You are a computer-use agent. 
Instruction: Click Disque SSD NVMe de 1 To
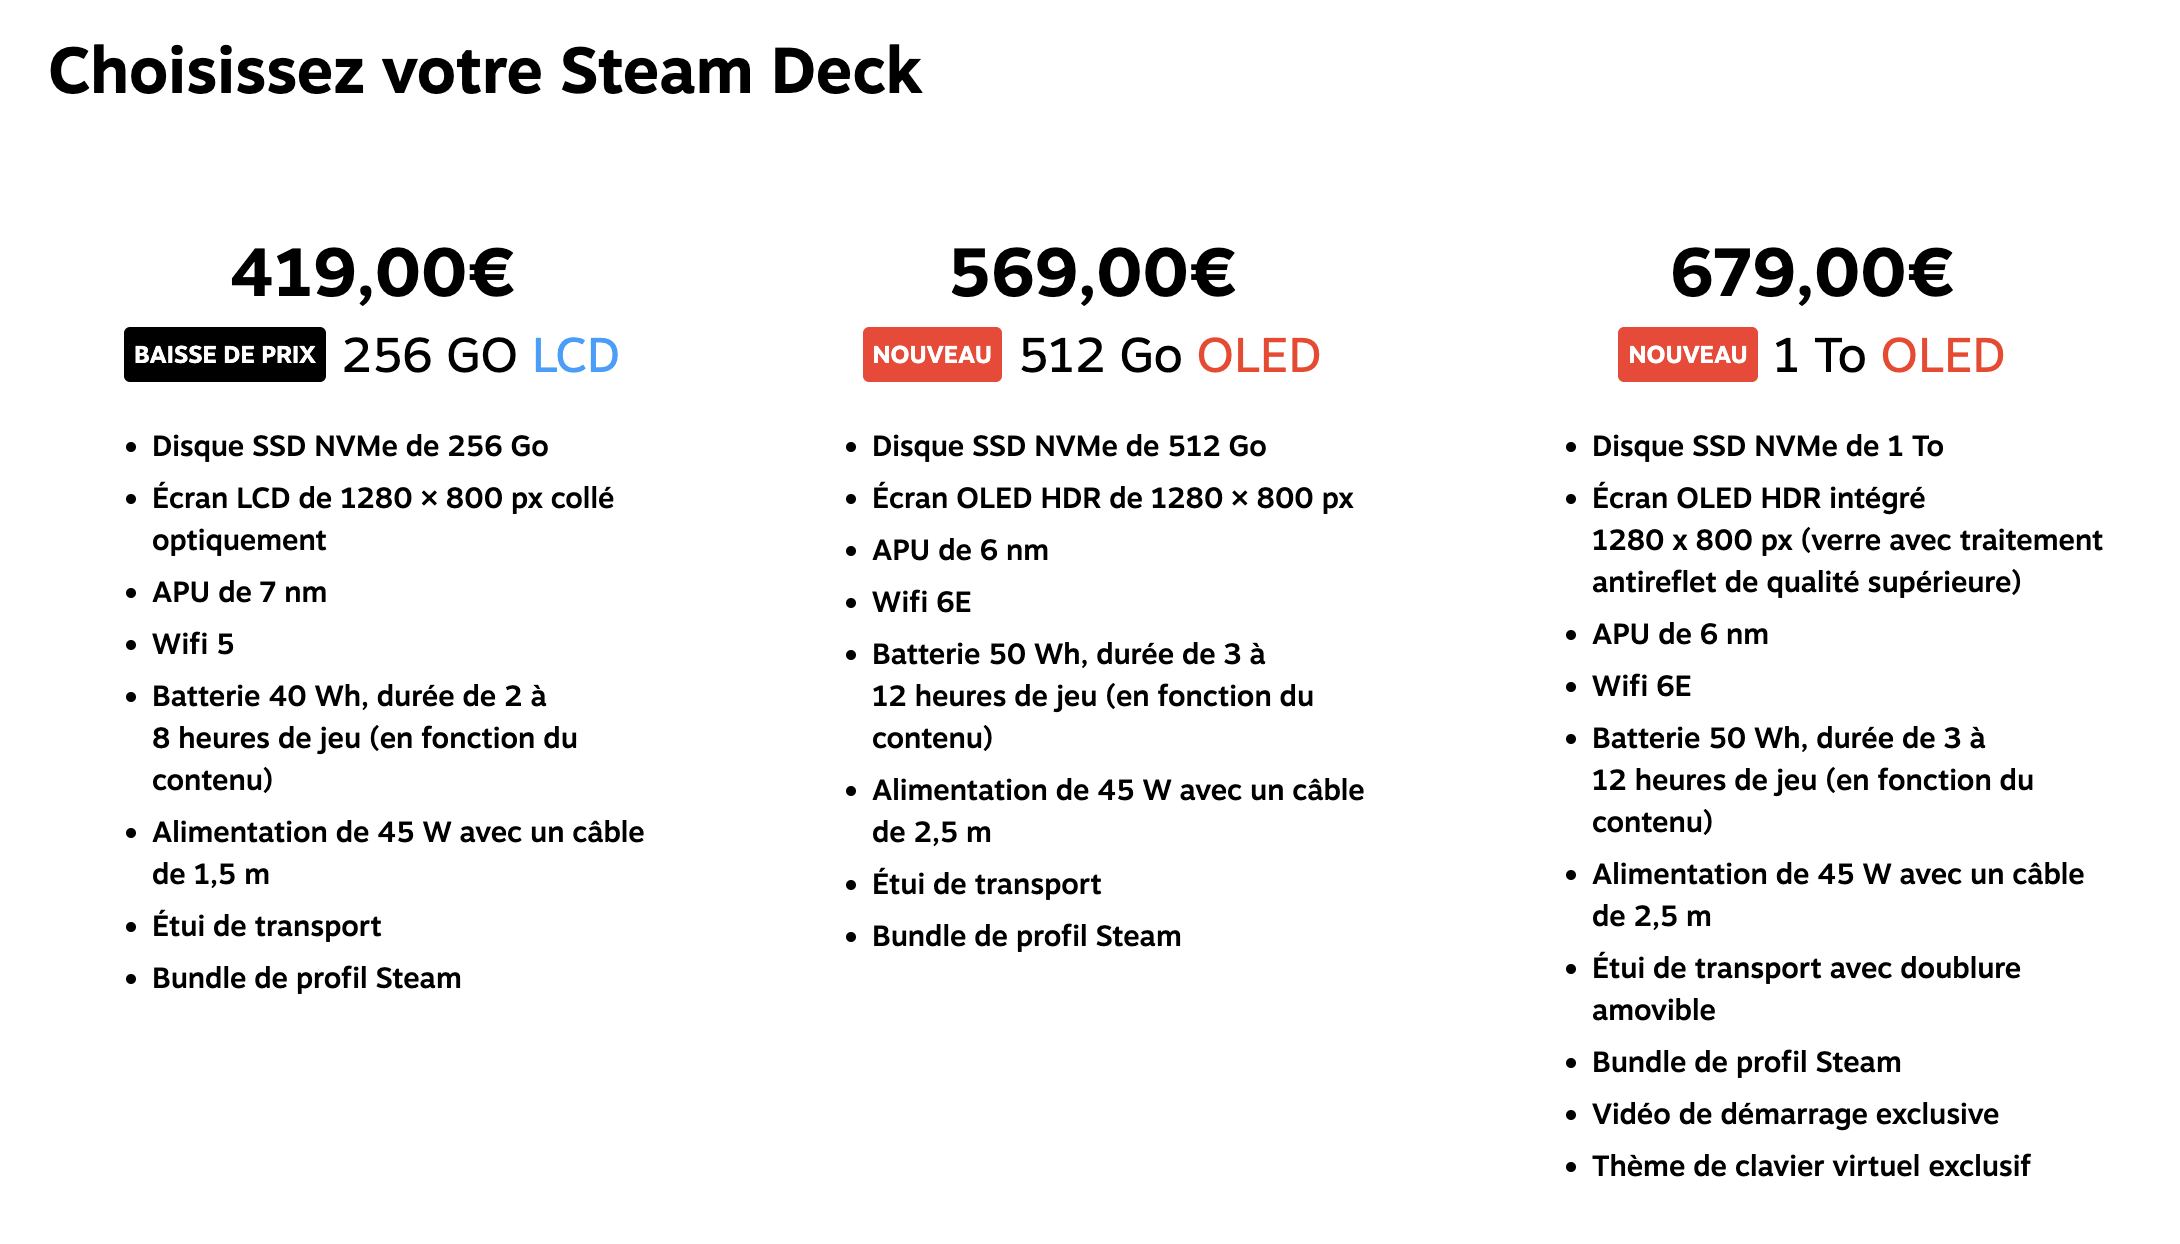point(1768,446)
